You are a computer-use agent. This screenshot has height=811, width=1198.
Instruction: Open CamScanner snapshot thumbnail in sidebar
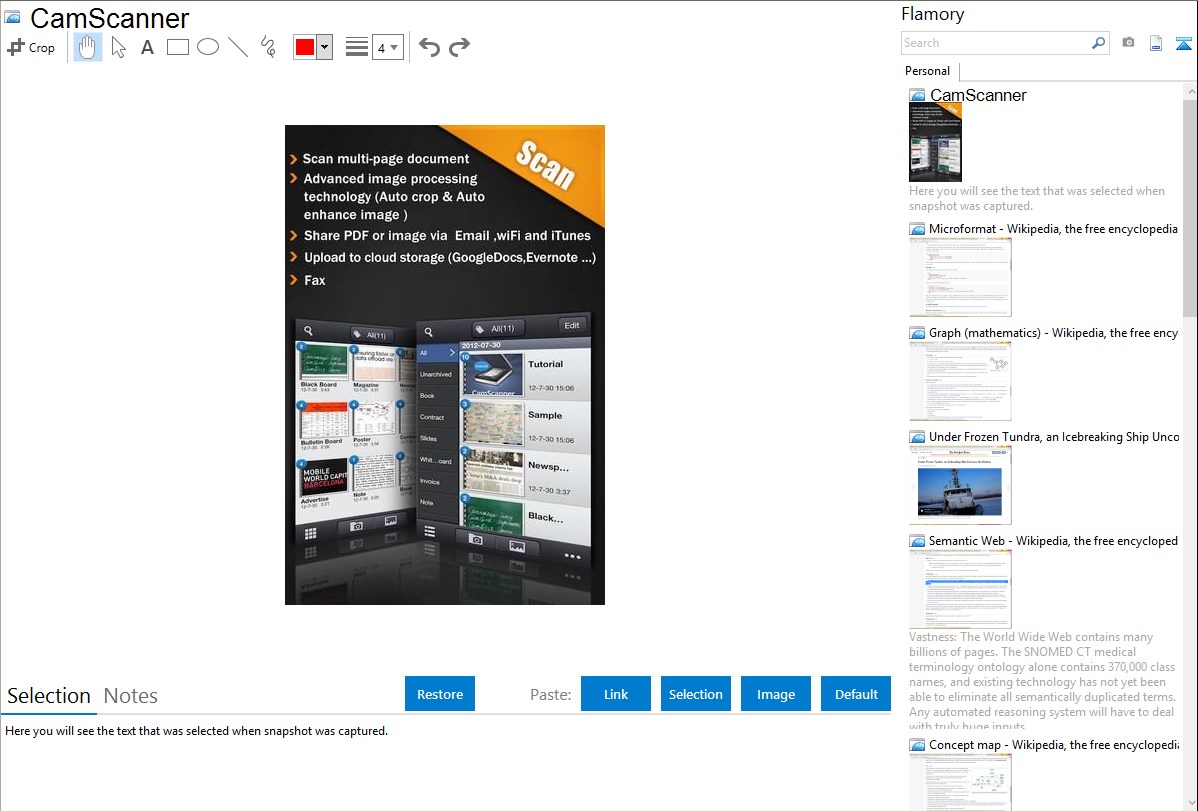pyautogui.click(x=935, y=142)
